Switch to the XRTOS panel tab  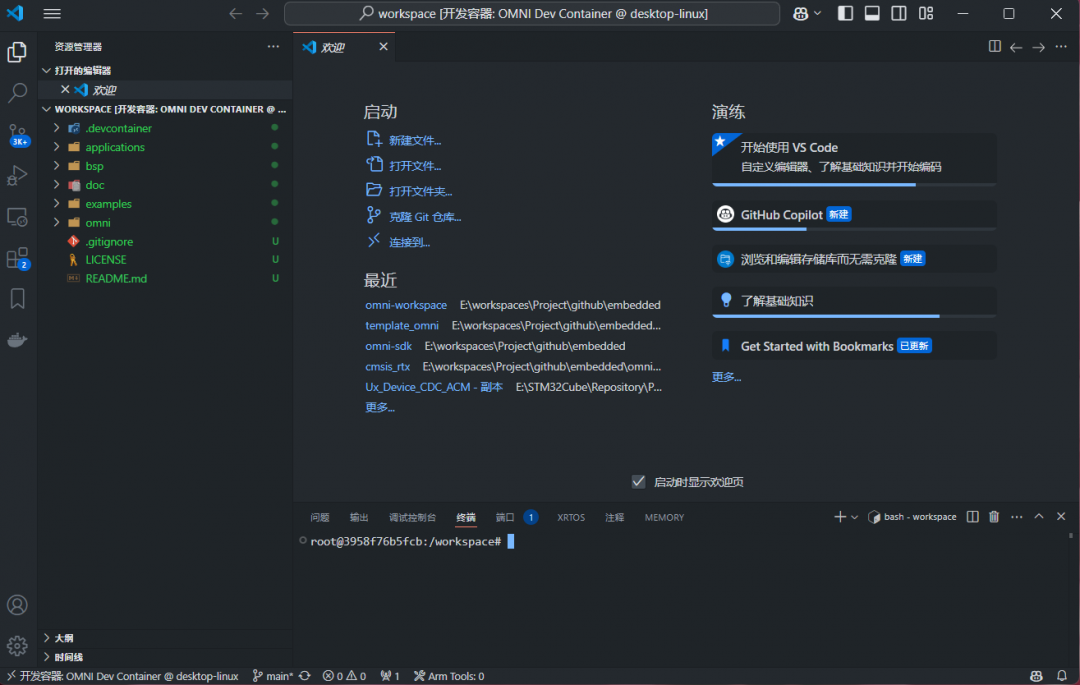click(571, 518)
